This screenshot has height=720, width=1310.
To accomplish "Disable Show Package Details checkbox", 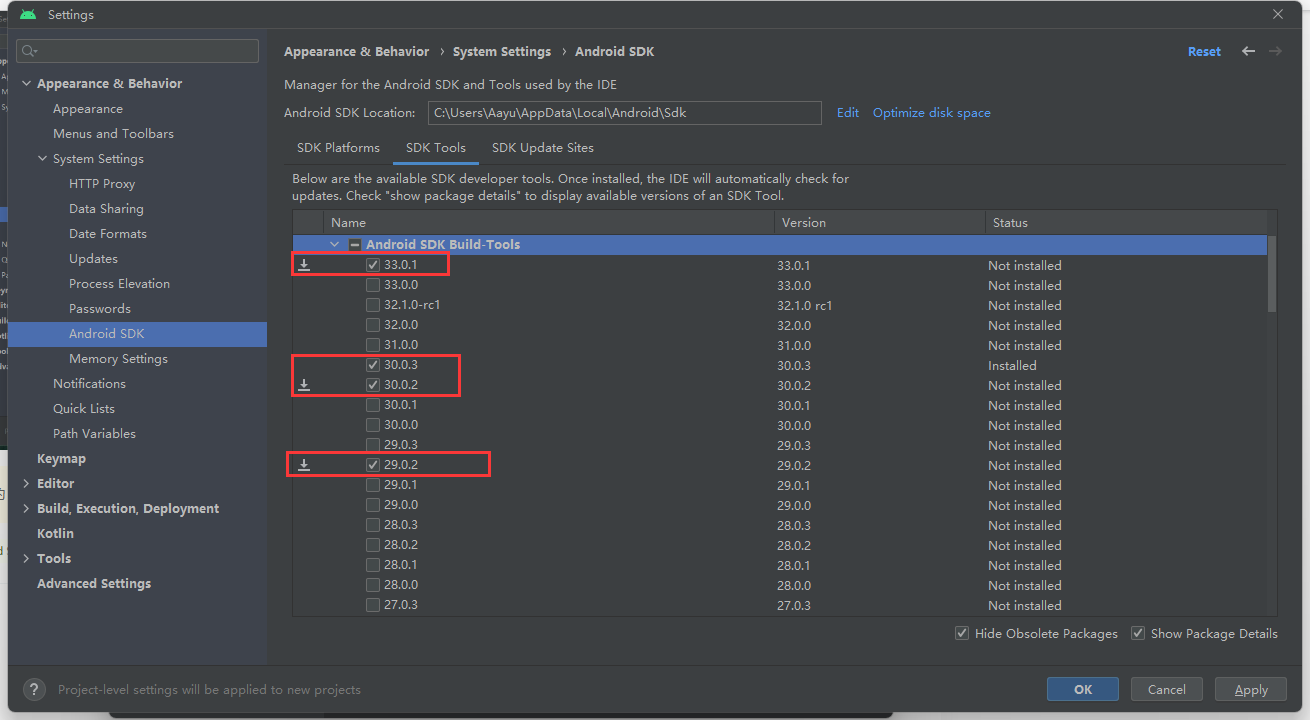I will [1138, 633].
